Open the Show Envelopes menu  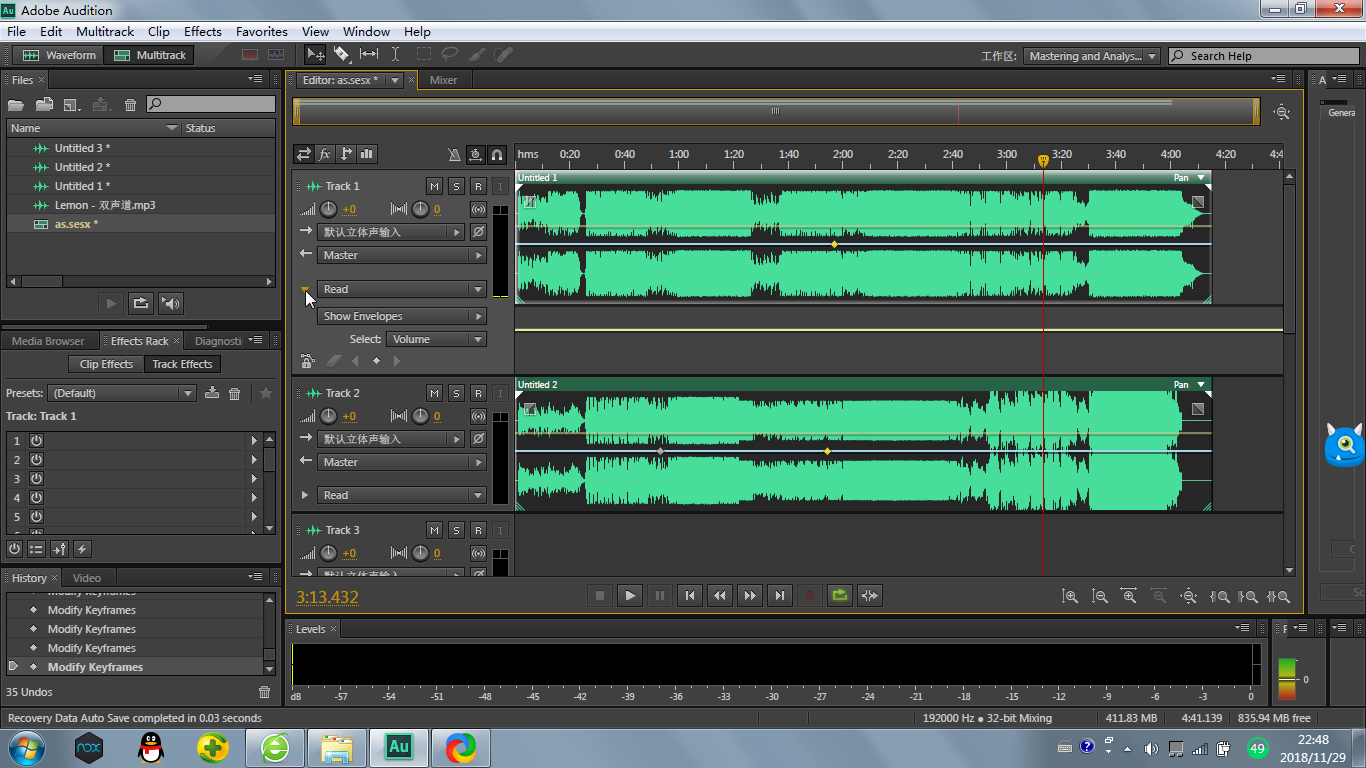point(402,316)
